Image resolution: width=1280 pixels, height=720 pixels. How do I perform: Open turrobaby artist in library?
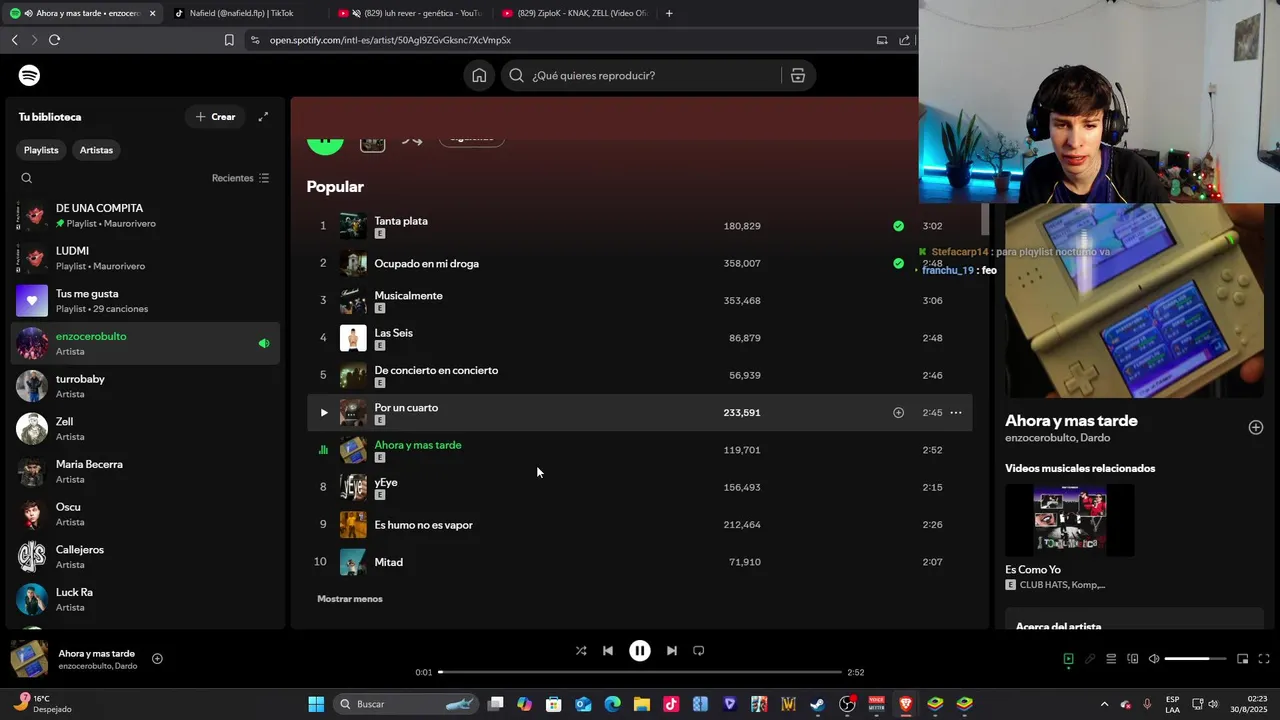pyautogui.click(x=145, y=386)
